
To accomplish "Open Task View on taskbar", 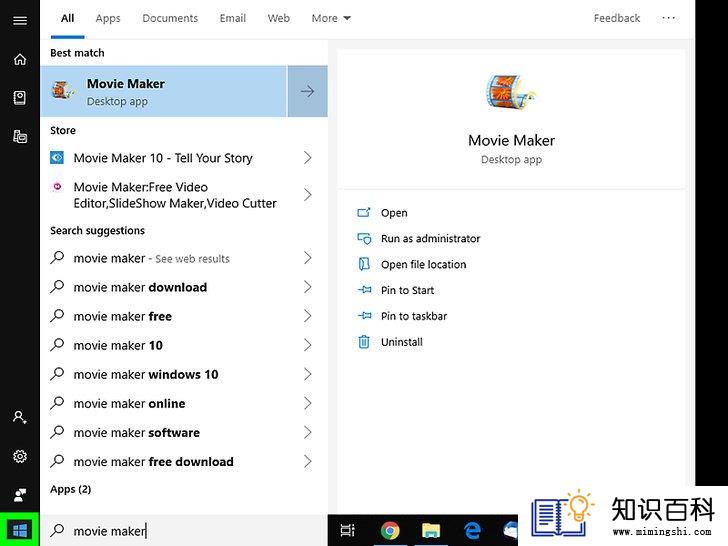I will (347, 530).
